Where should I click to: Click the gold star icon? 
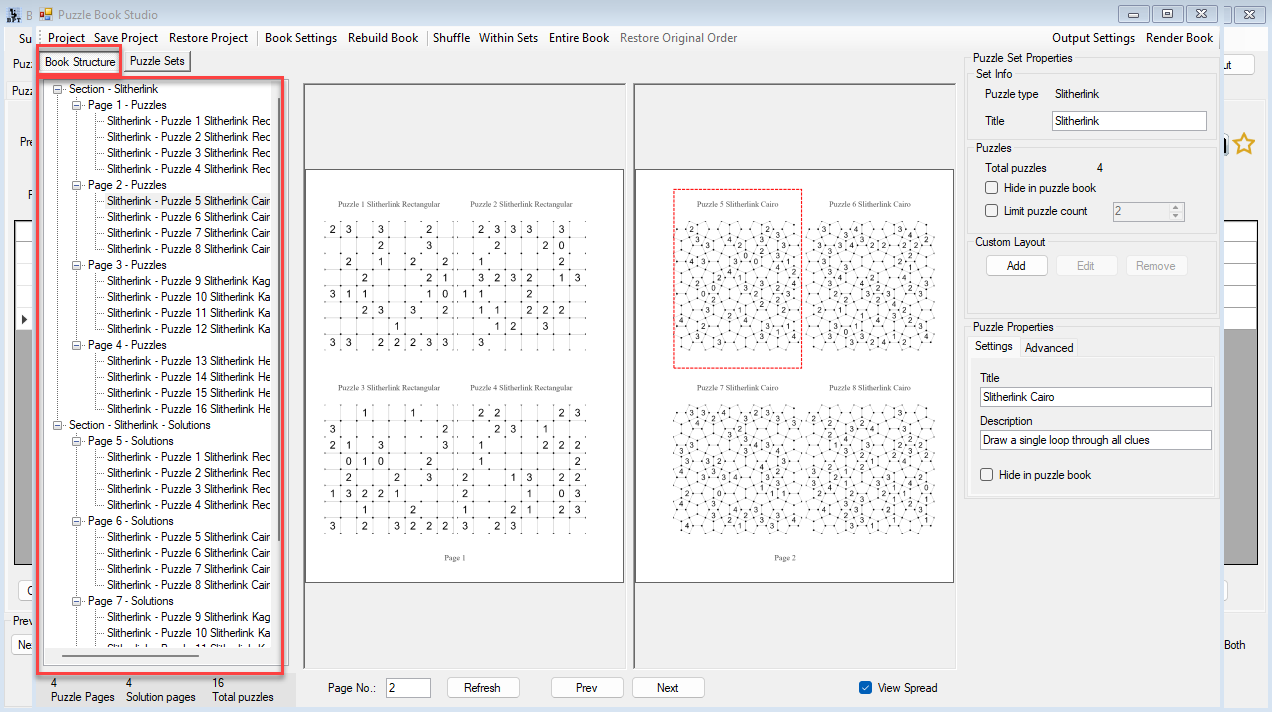[x=1243, y=144]
